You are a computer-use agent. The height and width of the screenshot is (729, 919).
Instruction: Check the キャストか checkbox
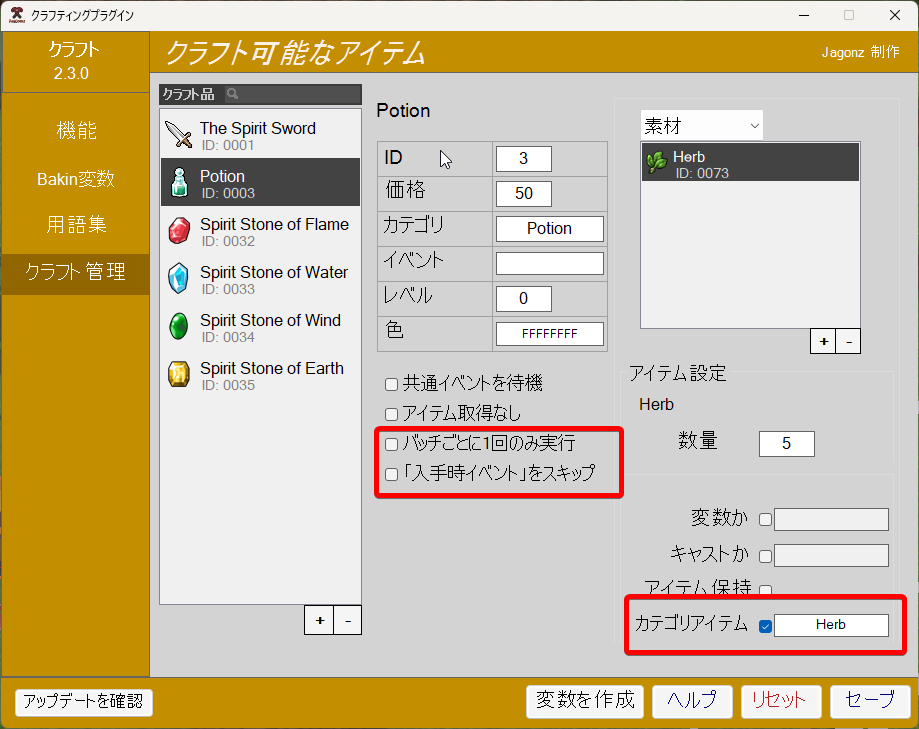(765, 556)
